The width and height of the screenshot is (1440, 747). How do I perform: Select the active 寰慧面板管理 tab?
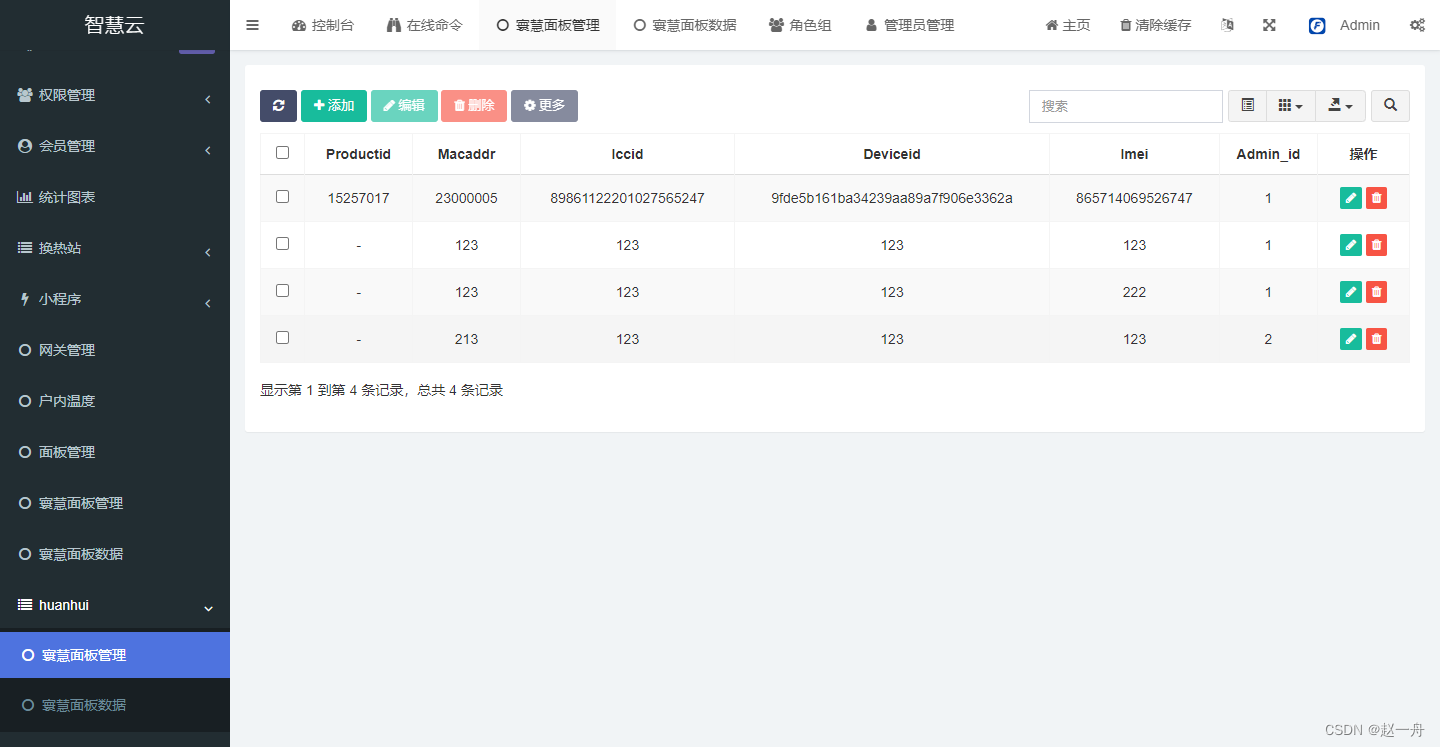(548, 25)
